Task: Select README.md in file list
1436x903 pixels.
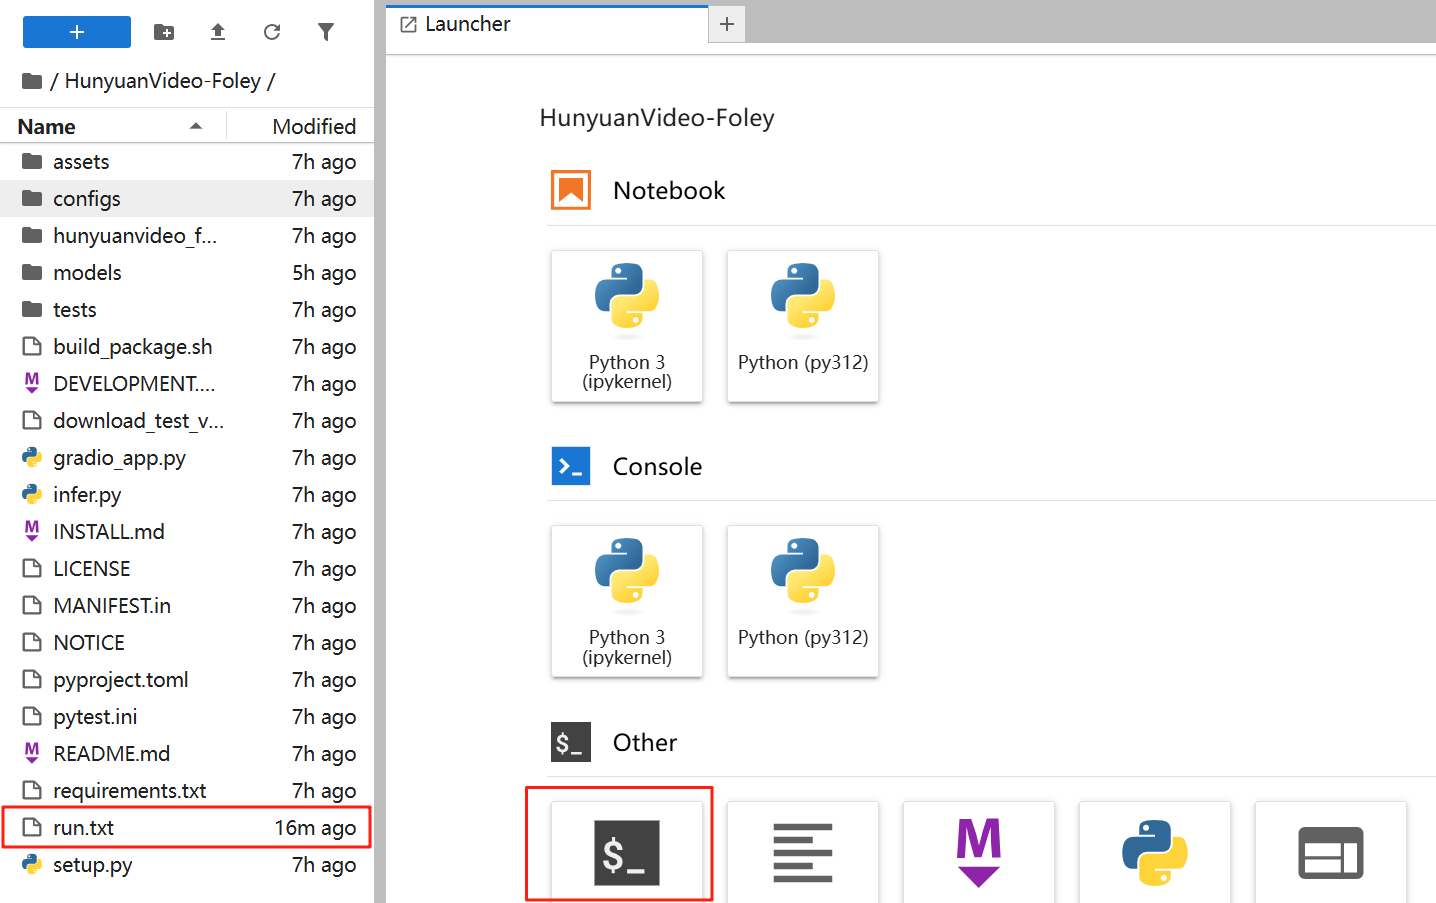Action: click(187, 754)
